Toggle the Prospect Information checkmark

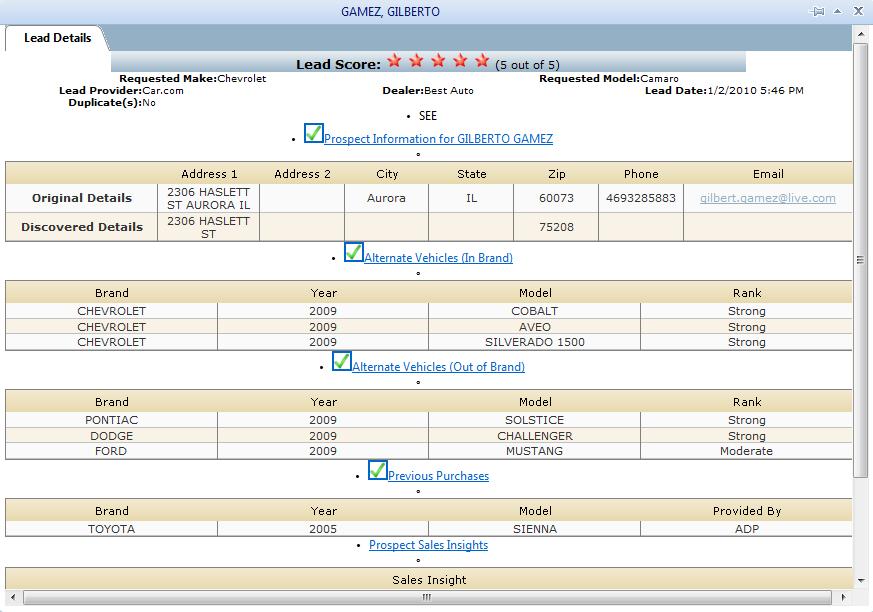click(313, 133)
